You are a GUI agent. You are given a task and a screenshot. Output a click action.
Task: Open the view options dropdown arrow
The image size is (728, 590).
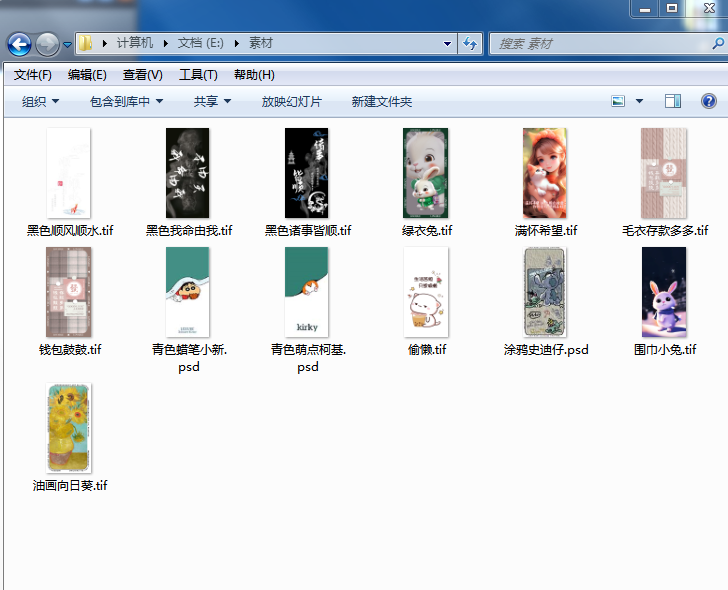coord(639,101)
